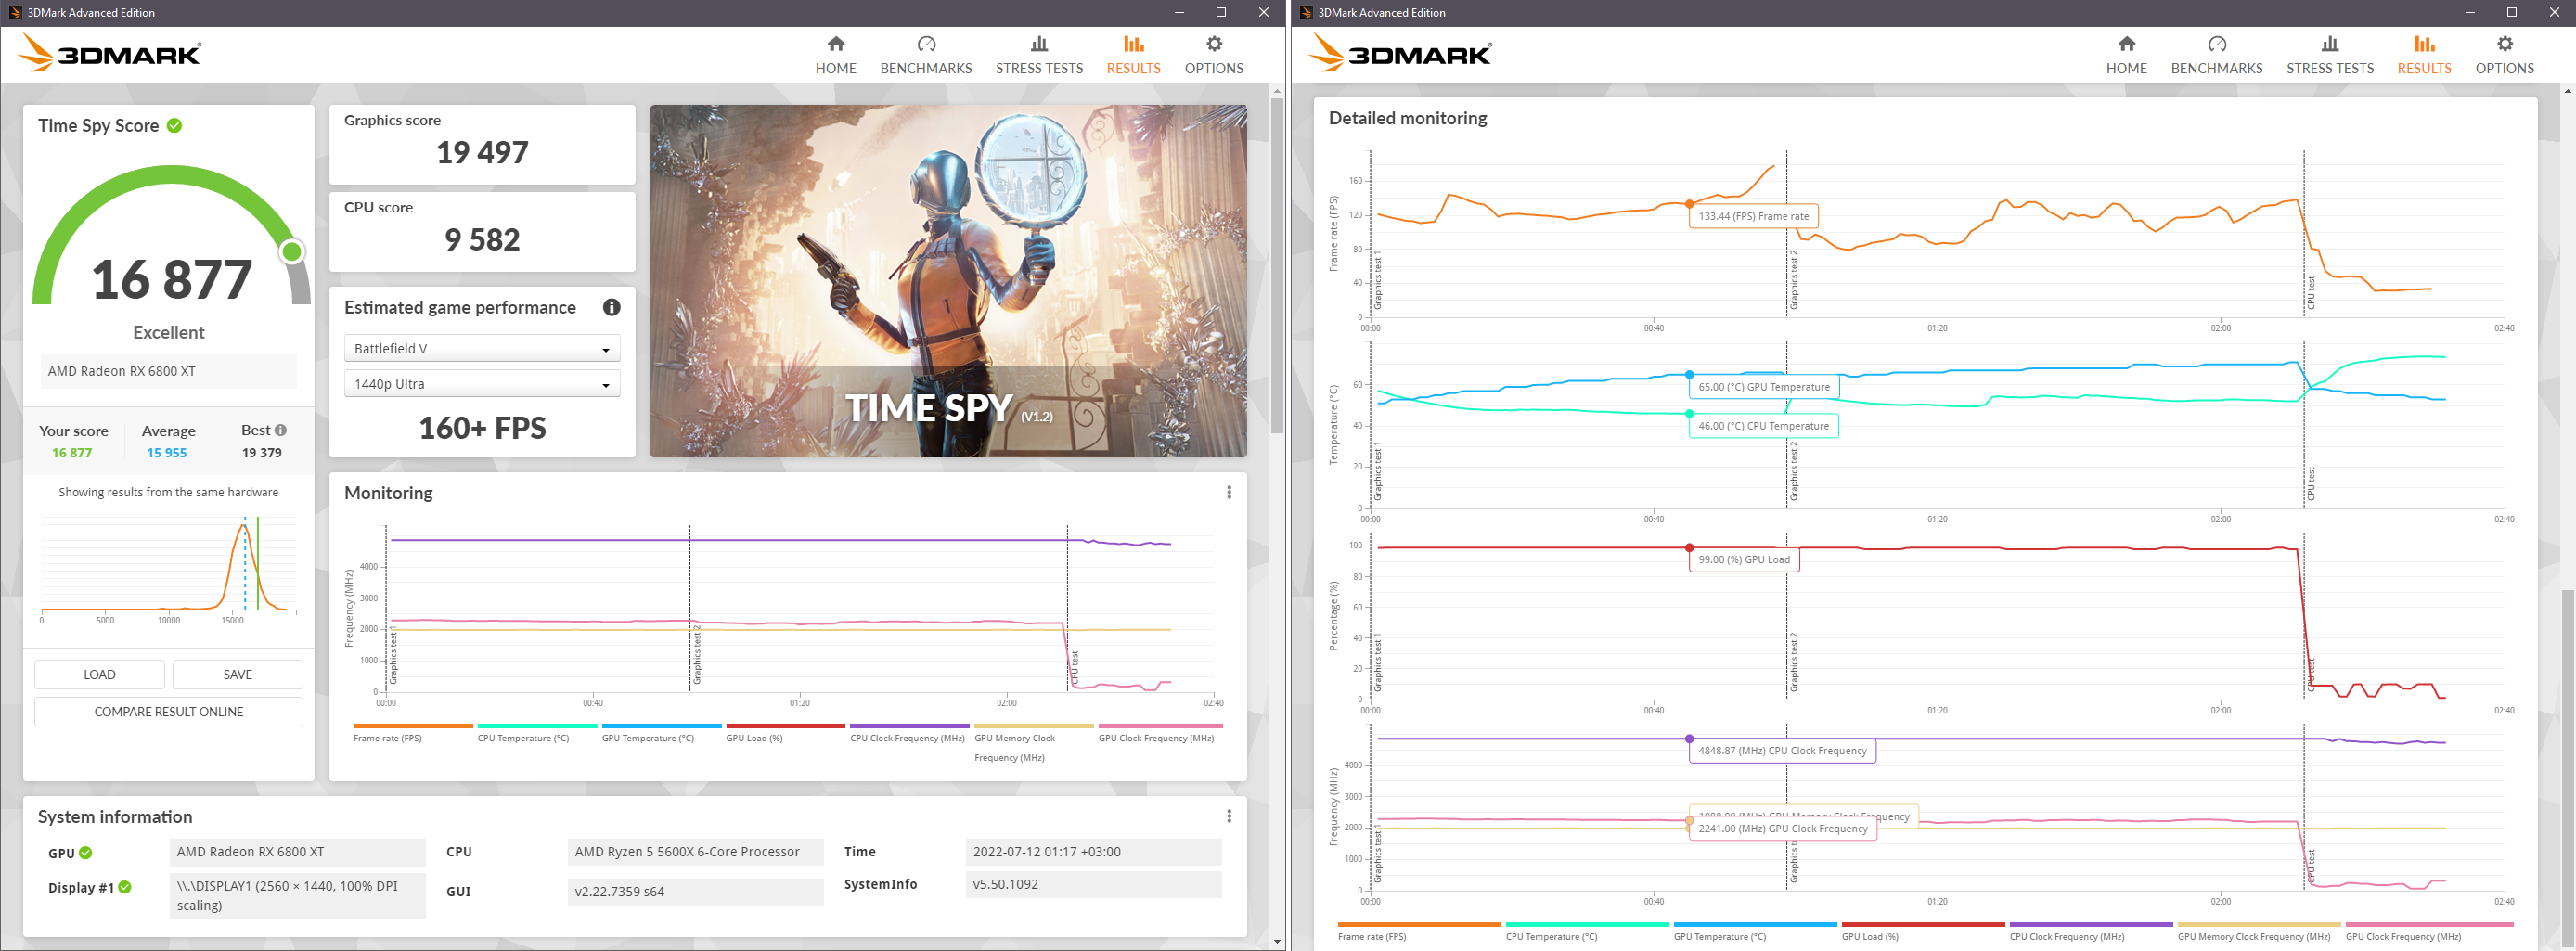Click the orange frame rate data point marker
2576x951 pixels.
pos(1689,204)
